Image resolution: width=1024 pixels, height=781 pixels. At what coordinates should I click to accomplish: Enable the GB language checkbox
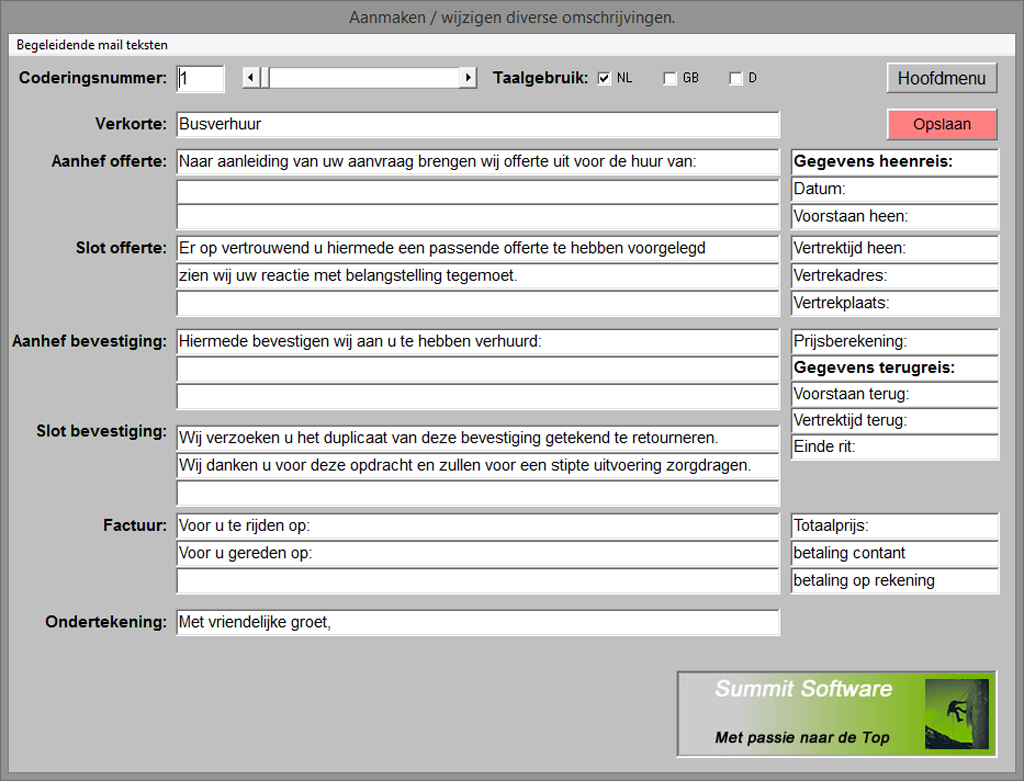[670, 79]
